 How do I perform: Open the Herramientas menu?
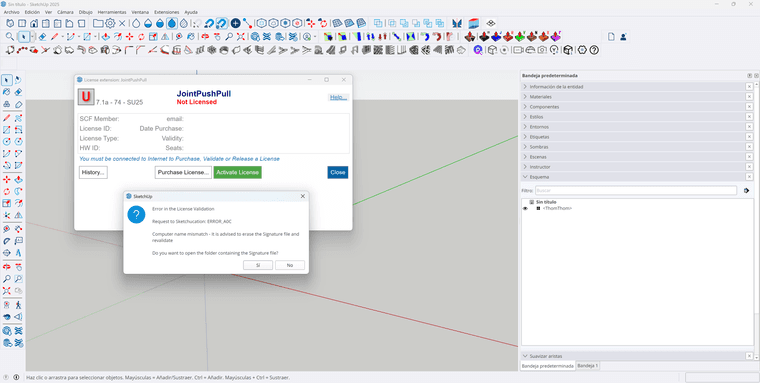pyautogui.click(x=112, y=12)
